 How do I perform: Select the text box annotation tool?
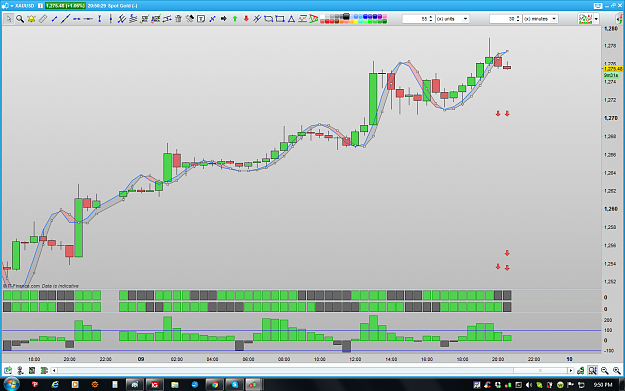click(x=201, y=19)
